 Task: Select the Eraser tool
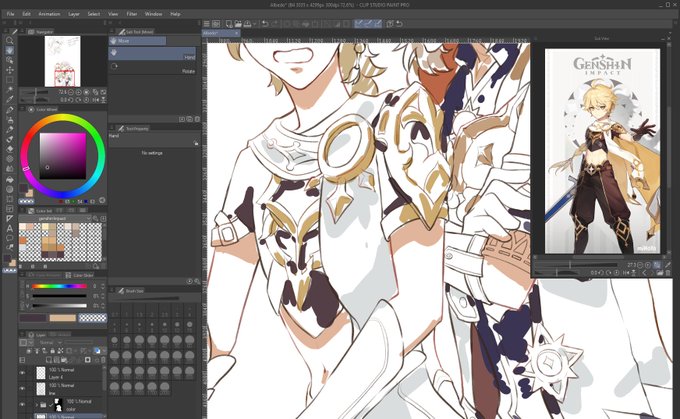click(x=10, y=149)
